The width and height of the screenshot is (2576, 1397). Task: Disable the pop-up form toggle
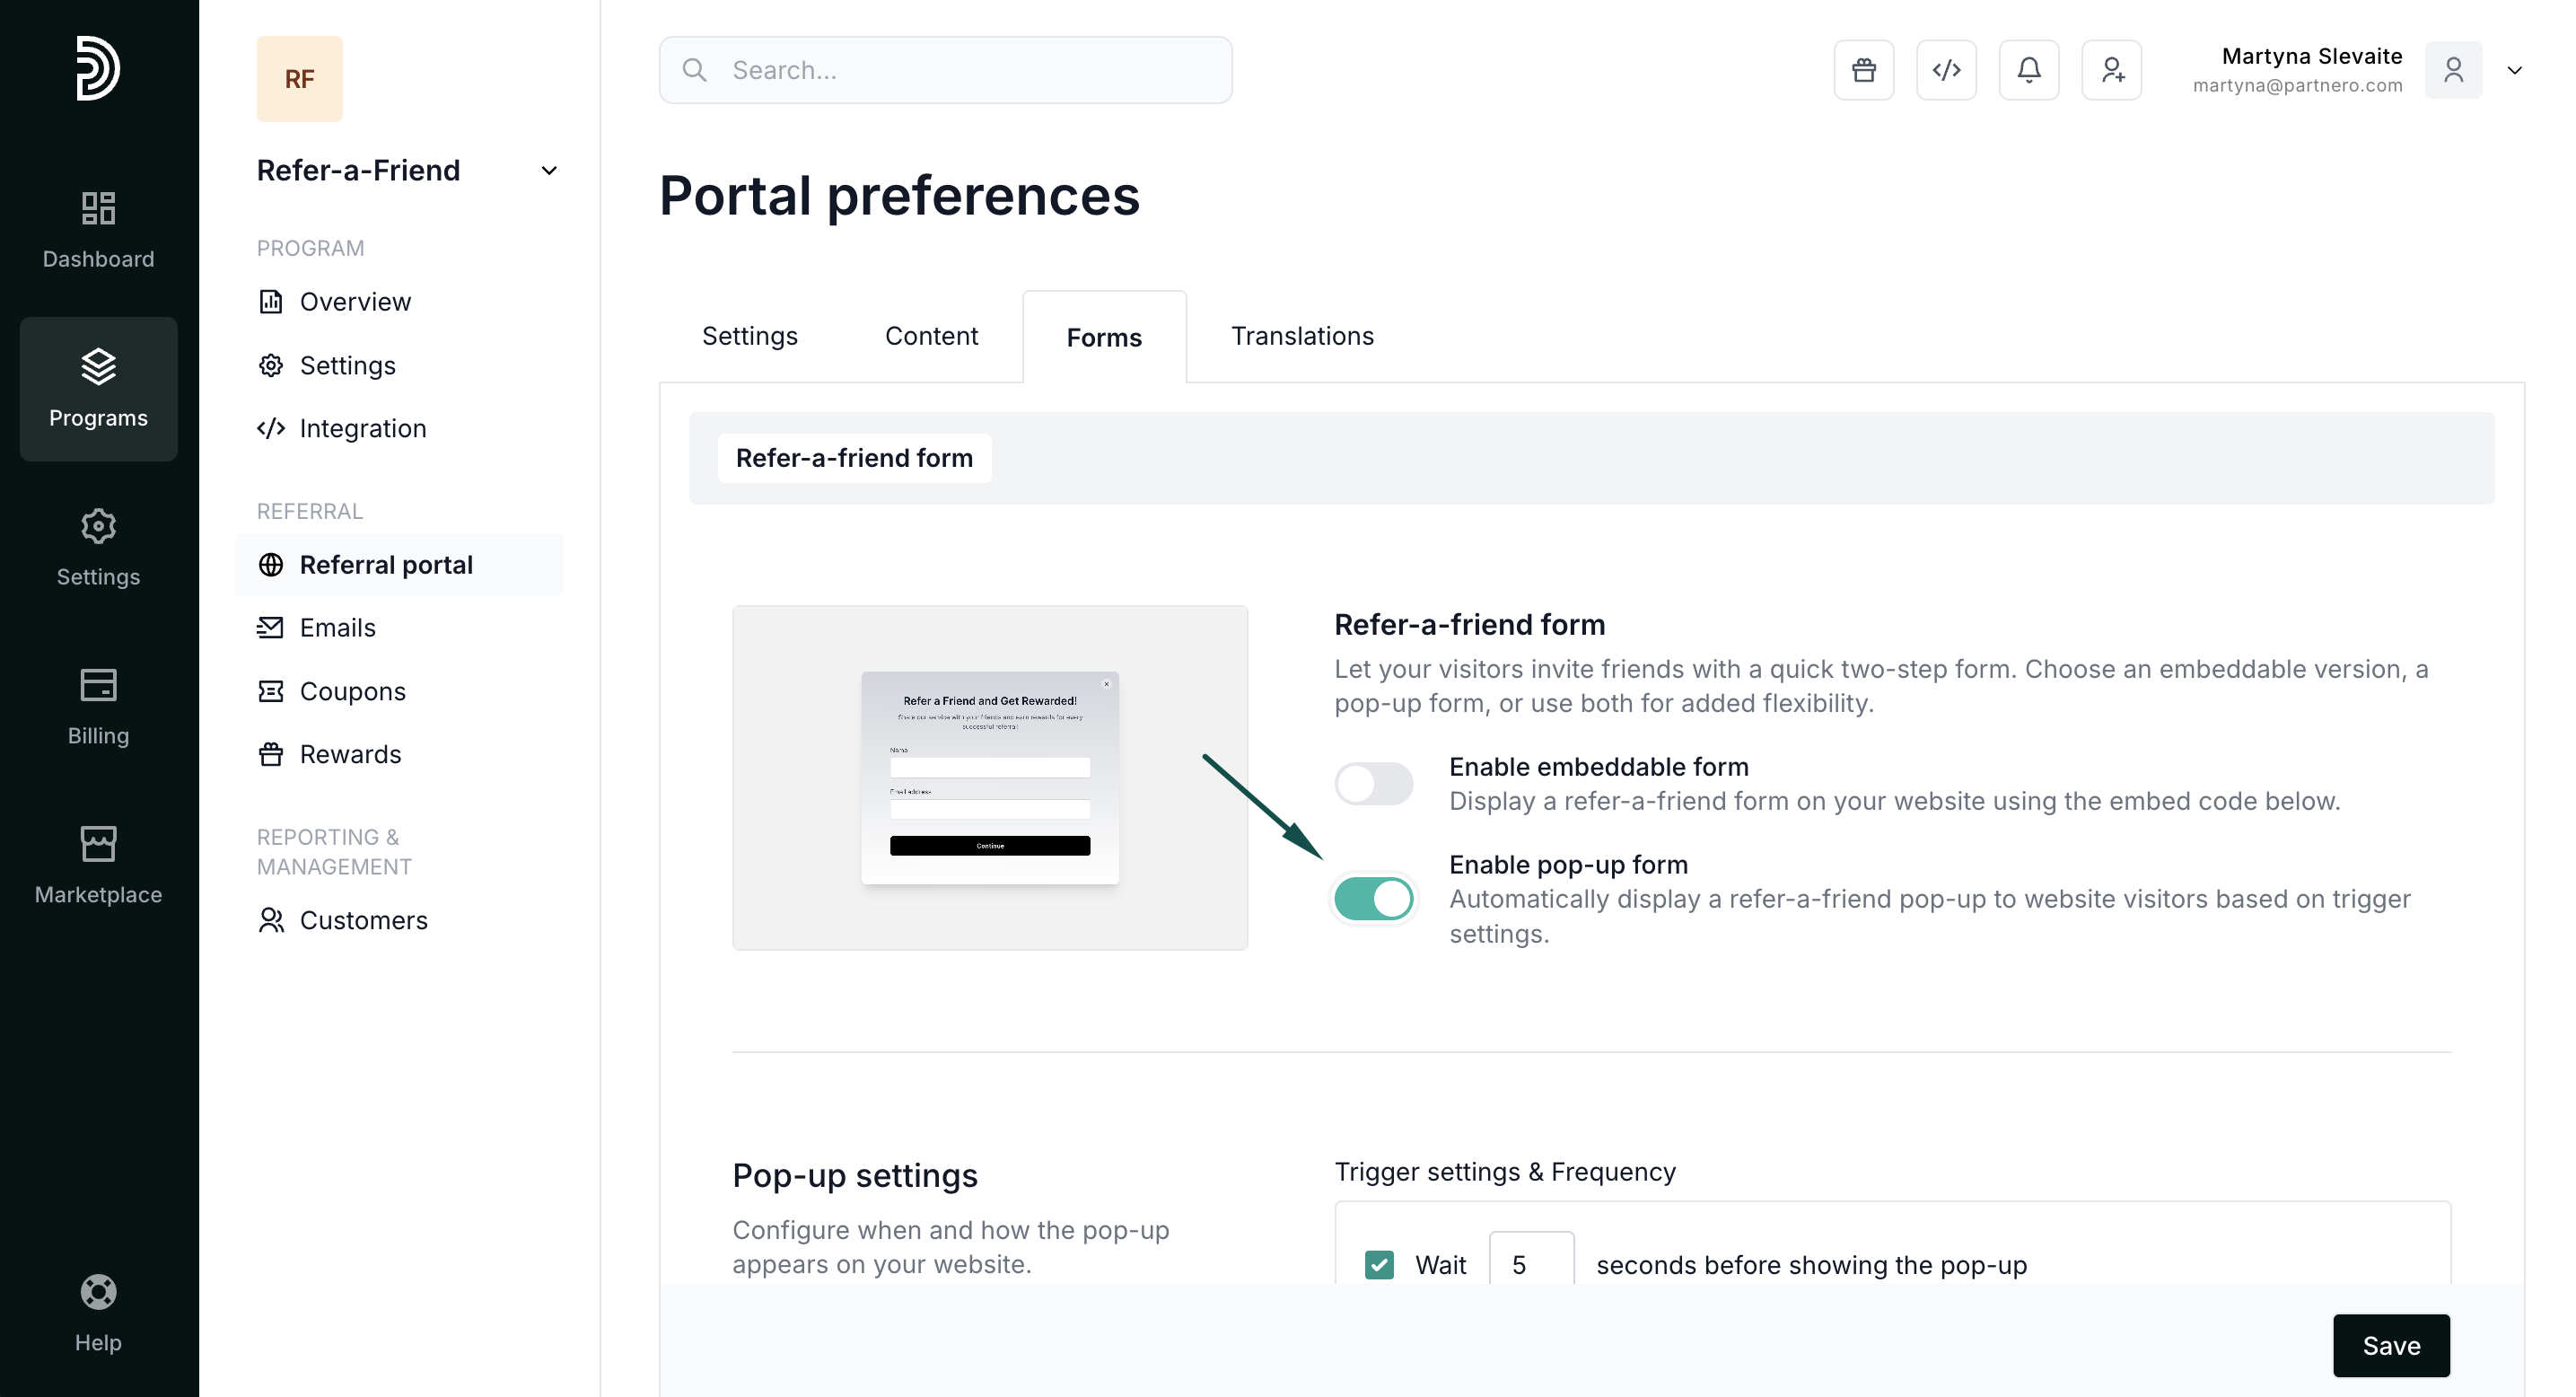[1373, 898]
